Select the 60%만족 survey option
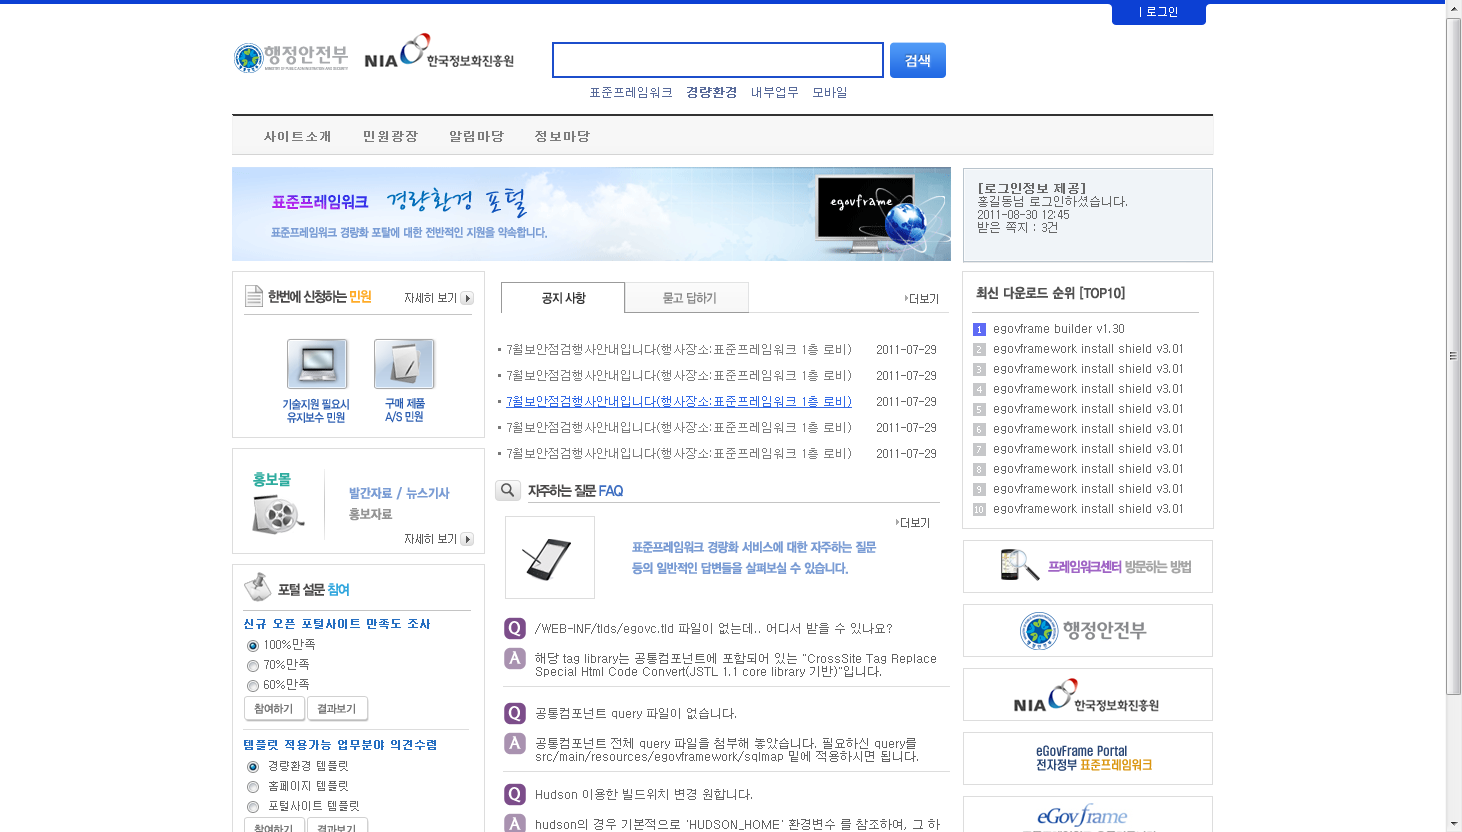1462x832 pixels. (x=253, y=686)
